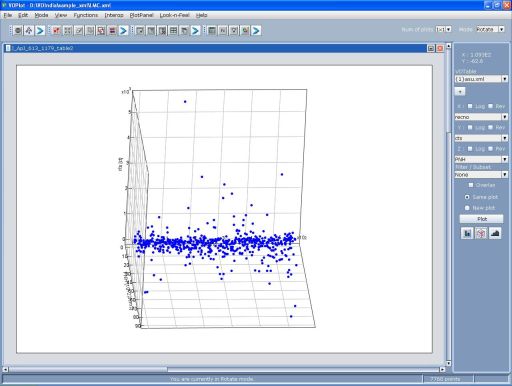
Task: Click the tree-shaped icon beside the globe icon
Action: pyautogui.click(x=29, y=31)
